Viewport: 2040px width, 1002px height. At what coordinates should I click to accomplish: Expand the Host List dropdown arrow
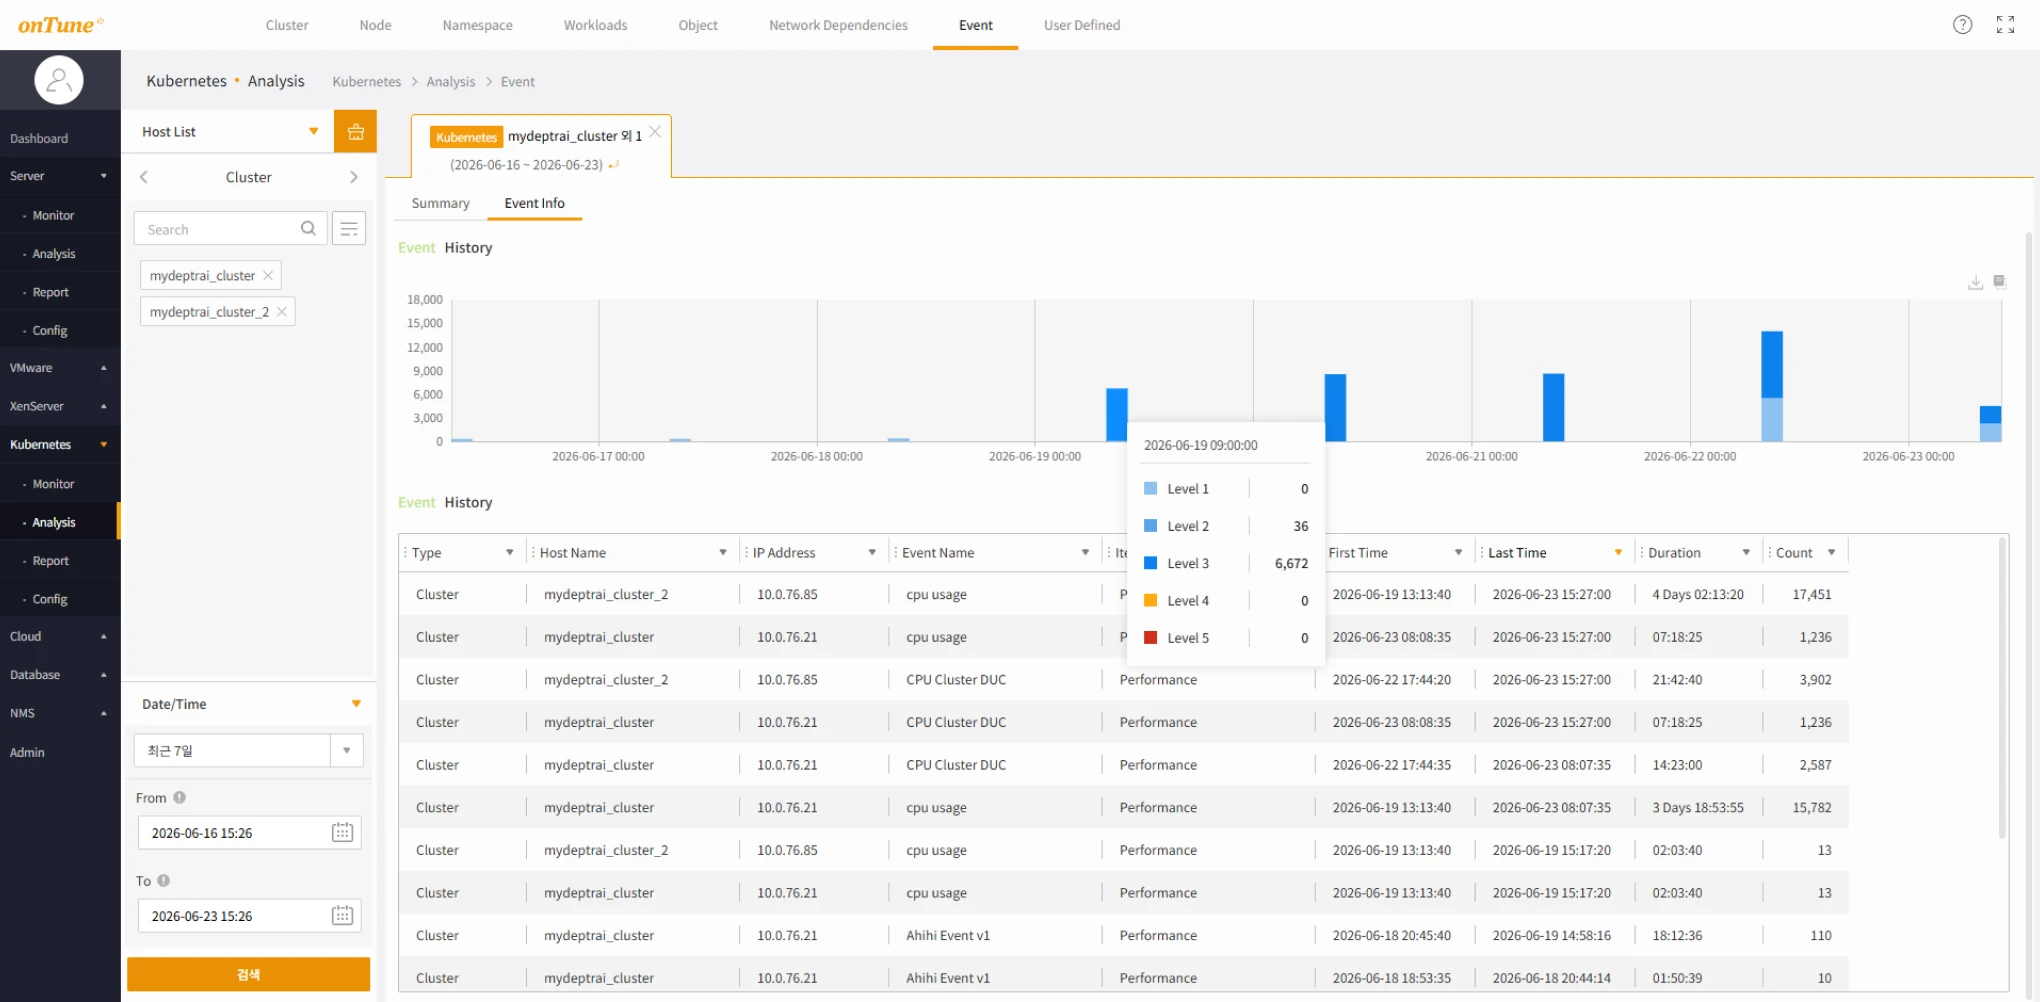tap(313, 132)
